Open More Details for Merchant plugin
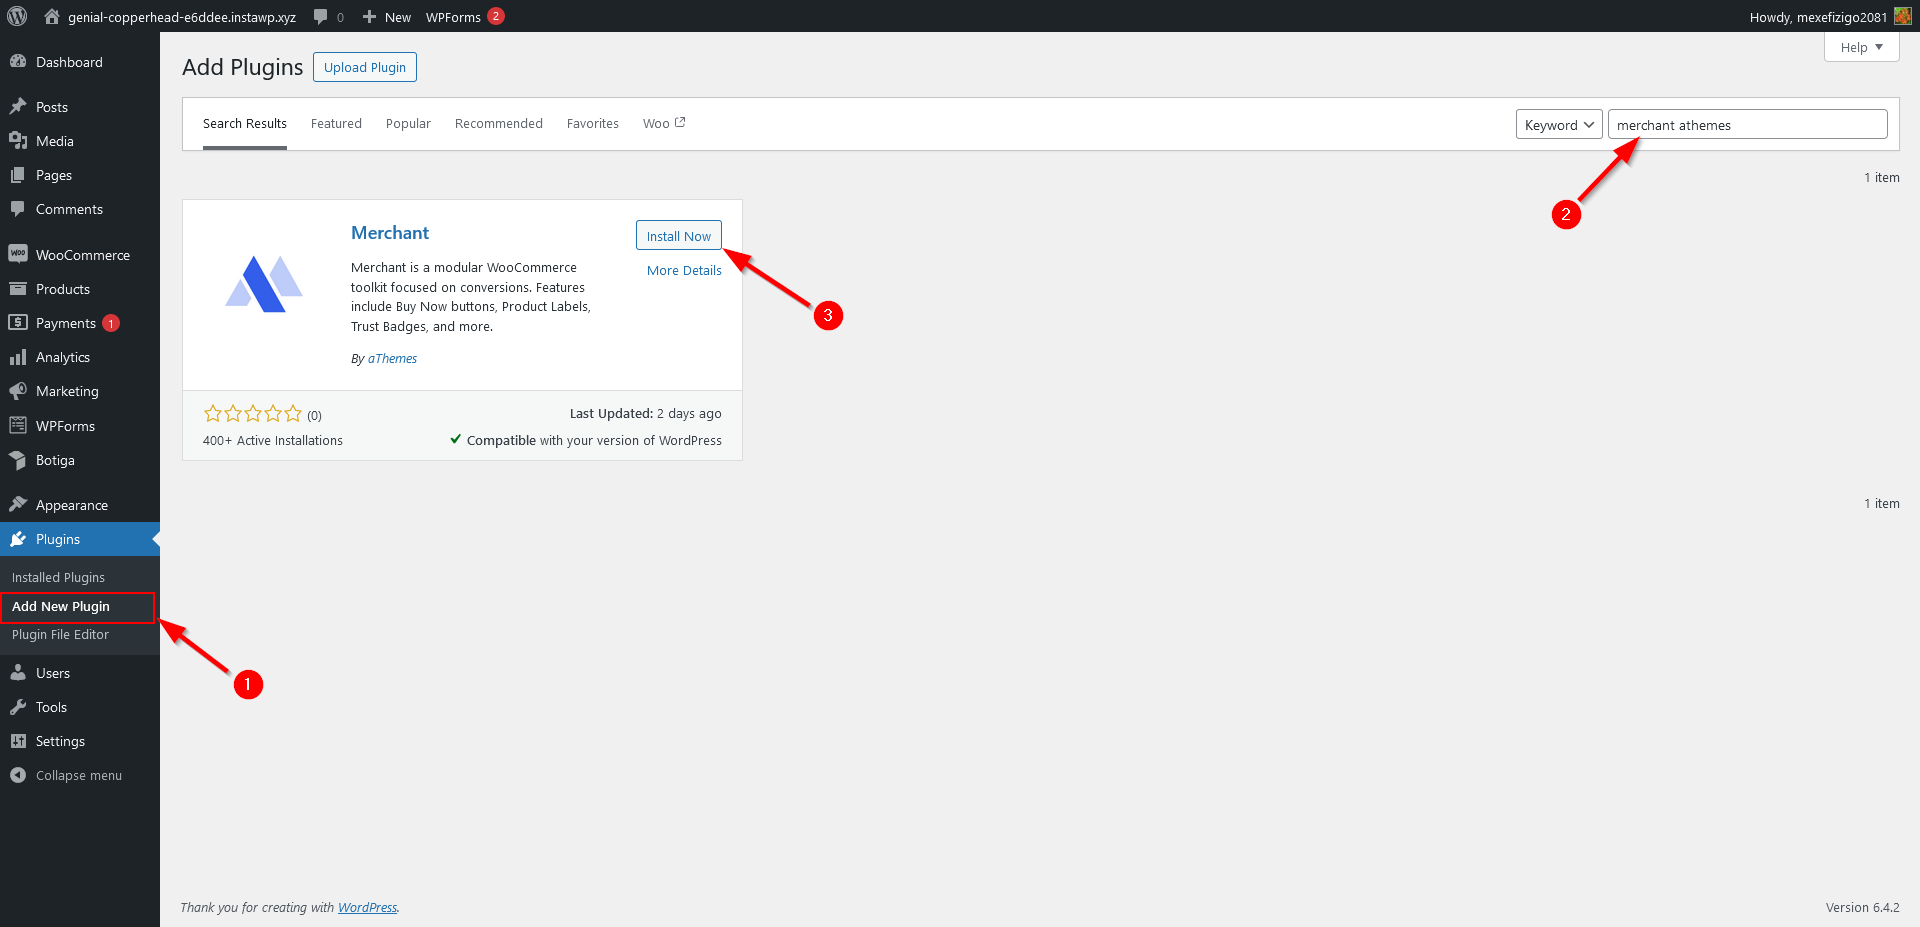The height and width of the screenshot is (927, 1920). point(684,270)
